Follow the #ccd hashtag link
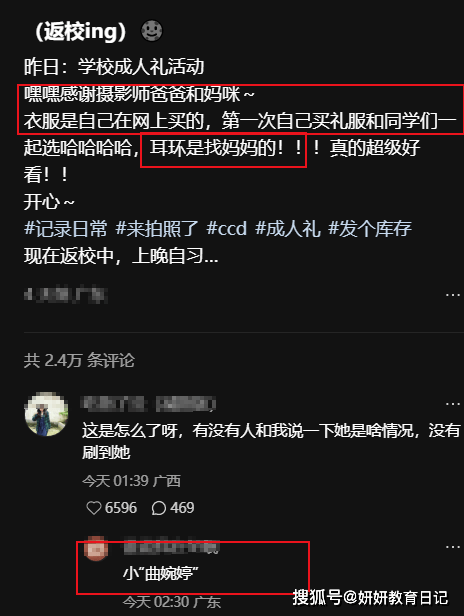 tap(227, 229)
